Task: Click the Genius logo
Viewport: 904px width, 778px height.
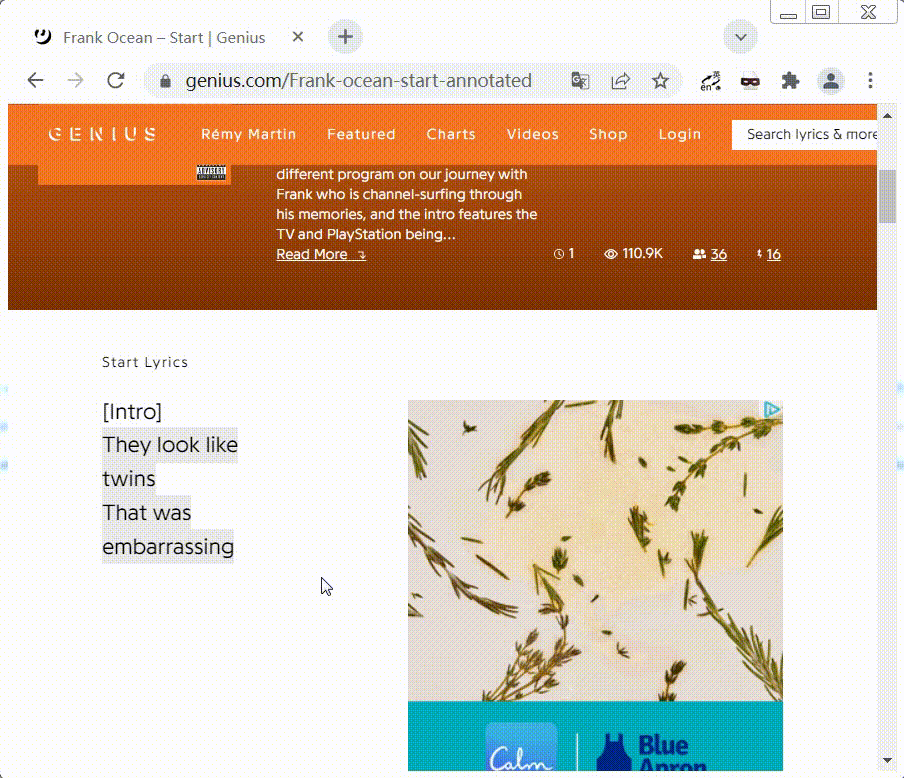Action: [x=102, y=134]
